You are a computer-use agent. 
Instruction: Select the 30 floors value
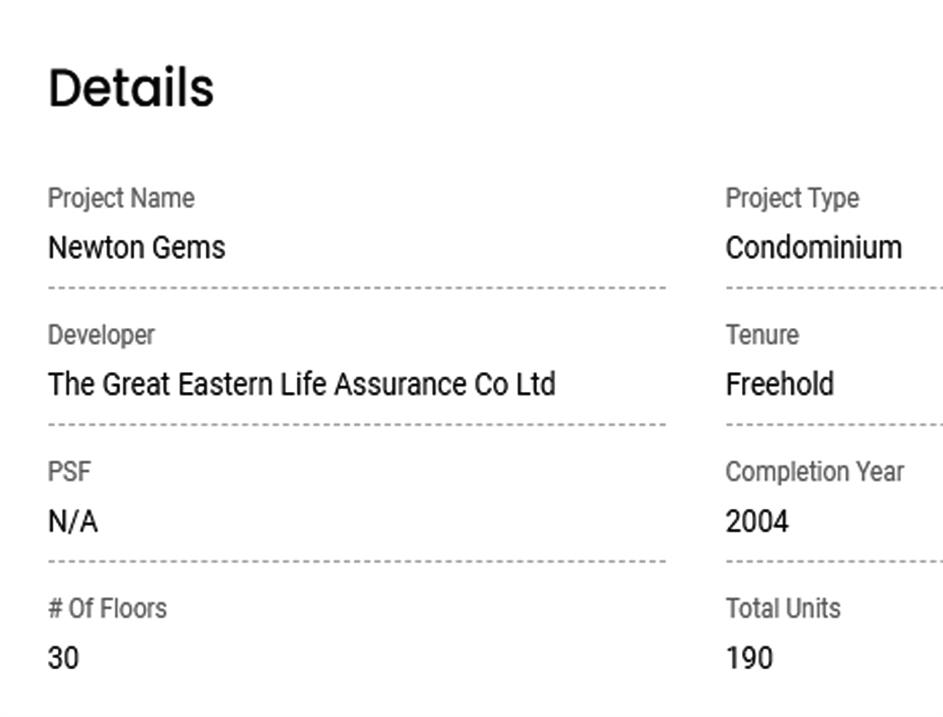click(63, 658)
